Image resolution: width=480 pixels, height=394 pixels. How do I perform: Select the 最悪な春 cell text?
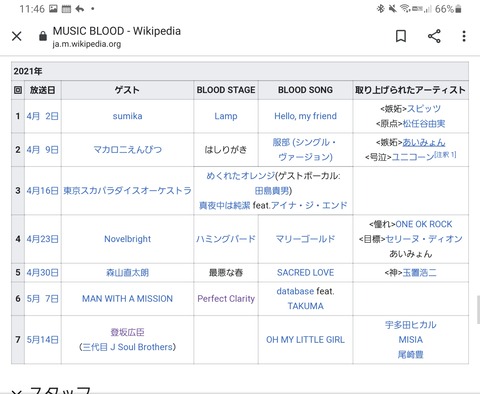tap(226, 273)
